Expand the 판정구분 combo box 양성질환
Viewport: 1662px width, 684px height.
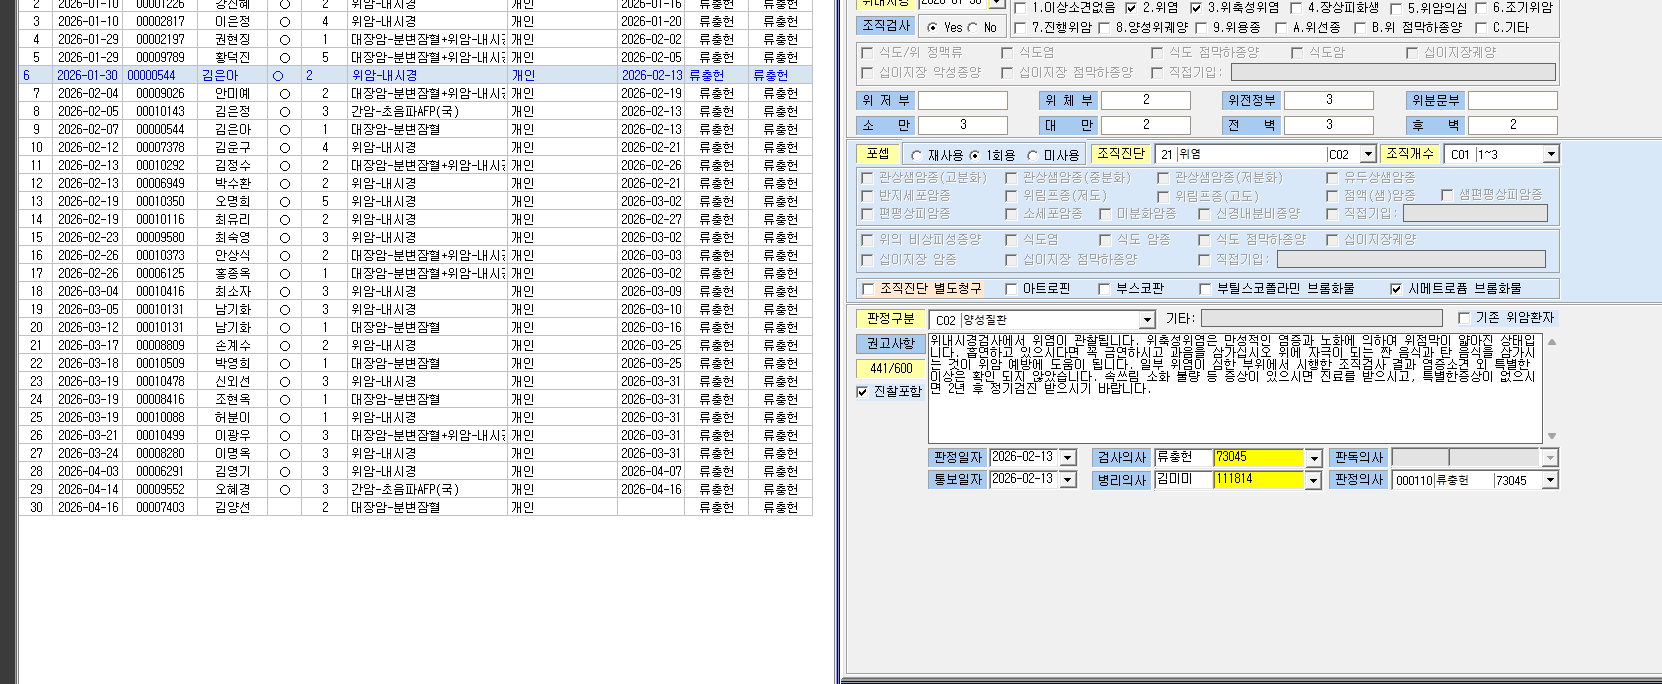tap(1147, 320)
